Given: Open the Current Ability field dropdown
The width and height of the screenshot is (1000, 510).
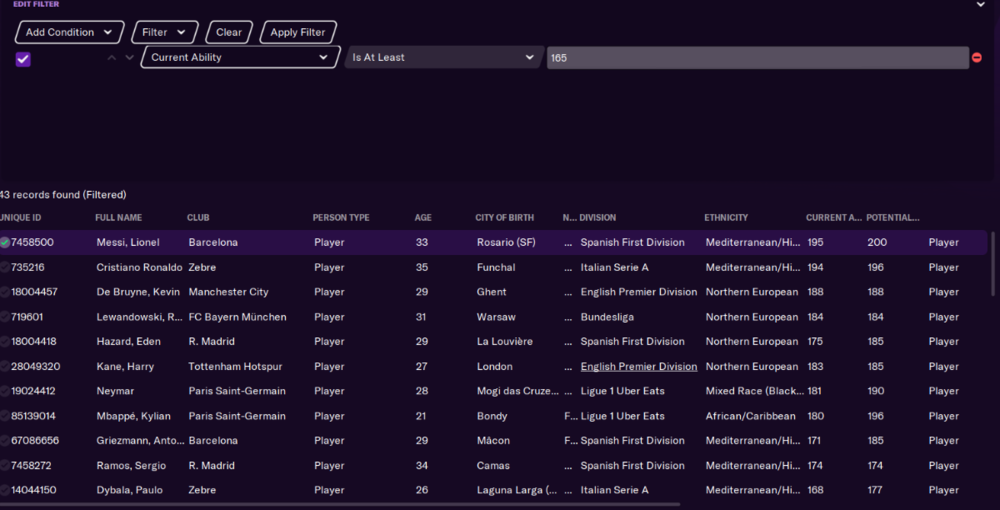Looking at the screenshot, I should tap(240, 57).
